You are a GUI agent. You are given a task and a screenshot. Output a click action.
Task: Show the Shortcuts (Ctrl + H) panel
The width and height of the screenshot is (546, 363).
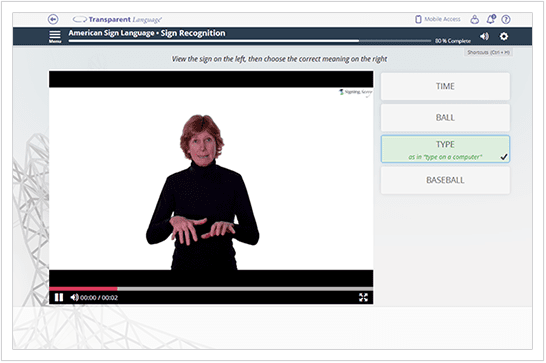tap(488, 52)
